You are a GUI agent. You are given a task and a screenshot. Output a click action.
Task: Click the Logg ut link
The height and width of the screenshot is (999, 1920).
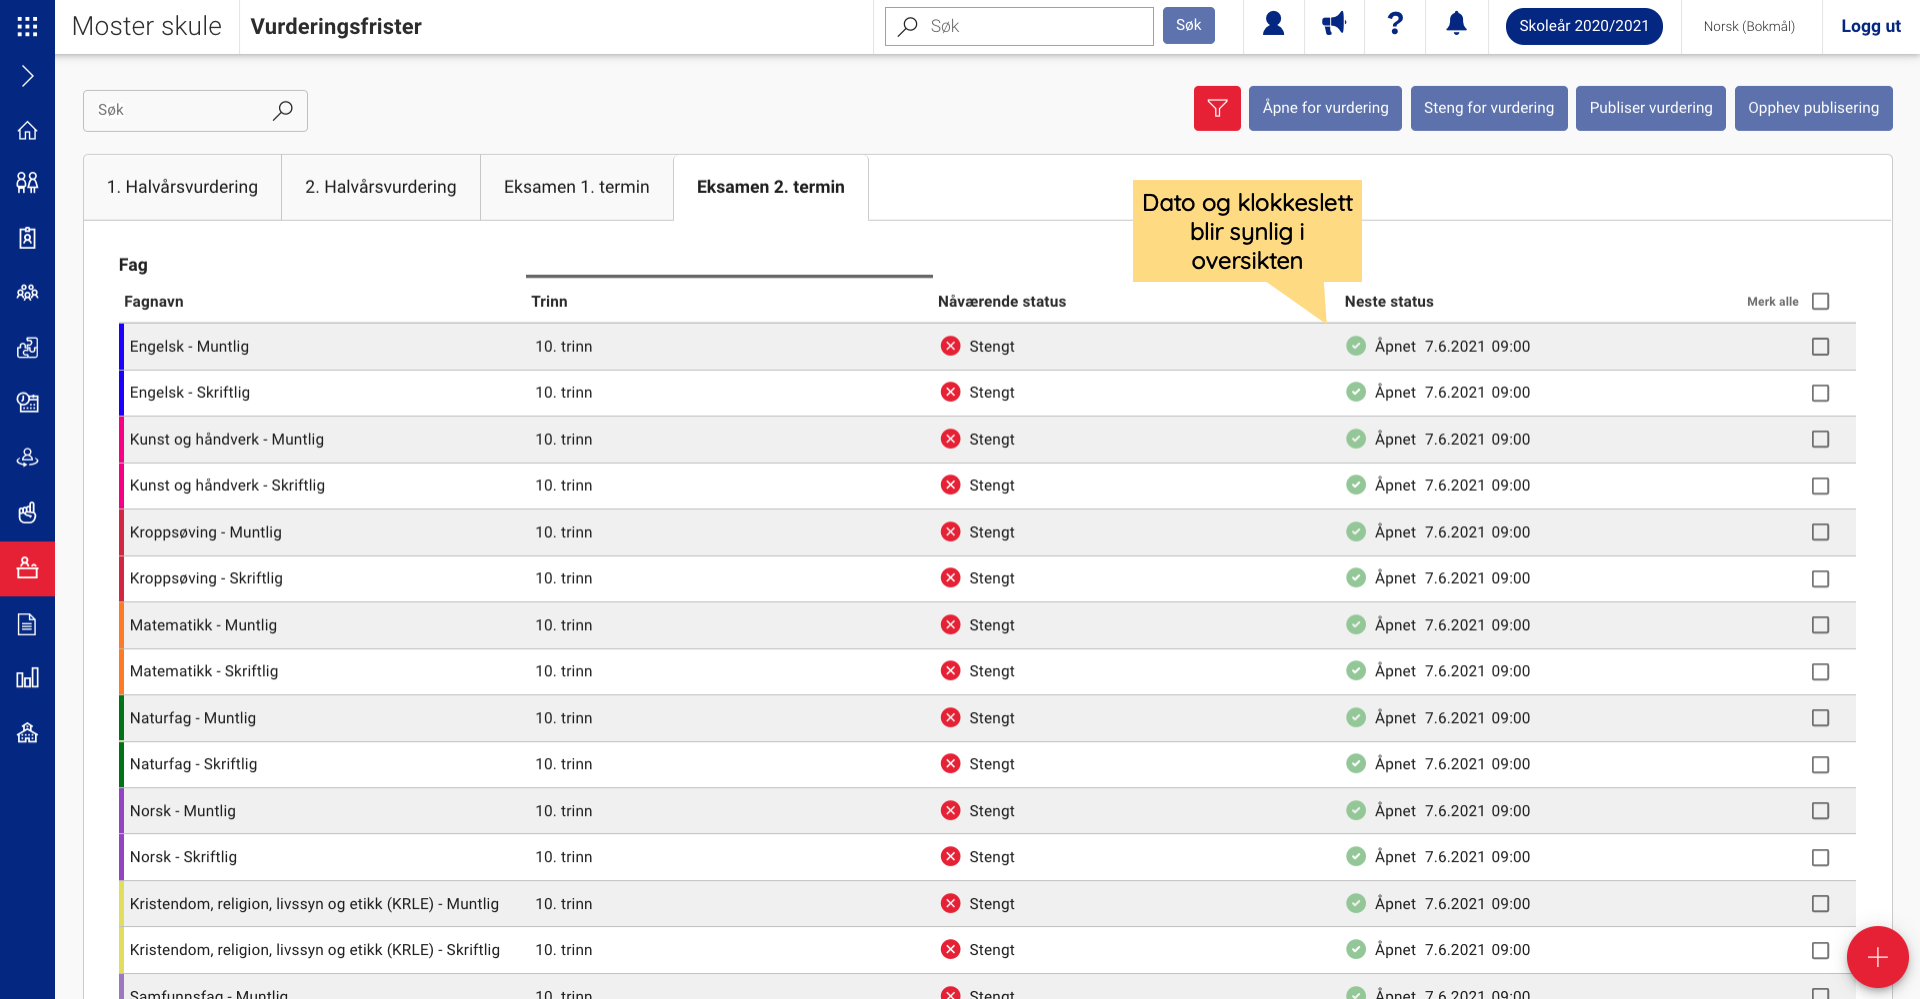[x=1870, y=26]
